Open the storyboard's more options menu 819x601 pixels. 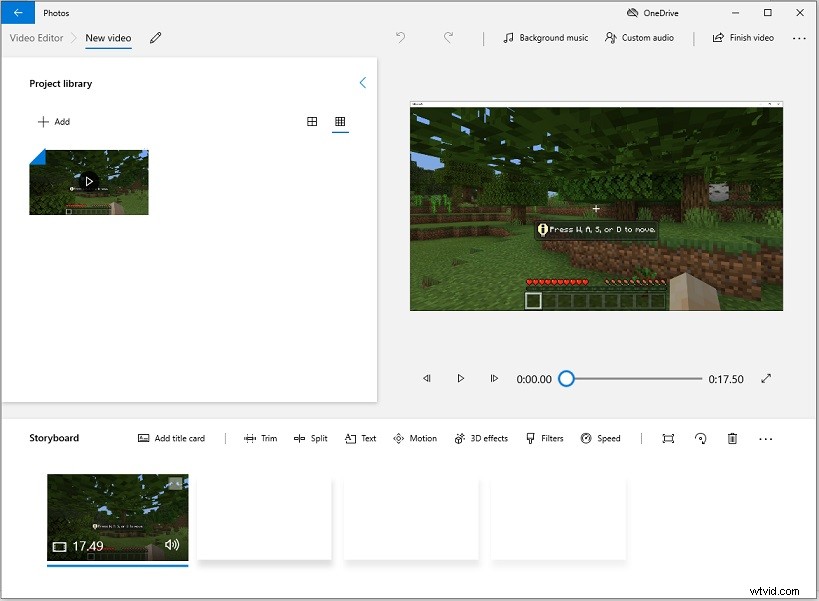(766, 438)
